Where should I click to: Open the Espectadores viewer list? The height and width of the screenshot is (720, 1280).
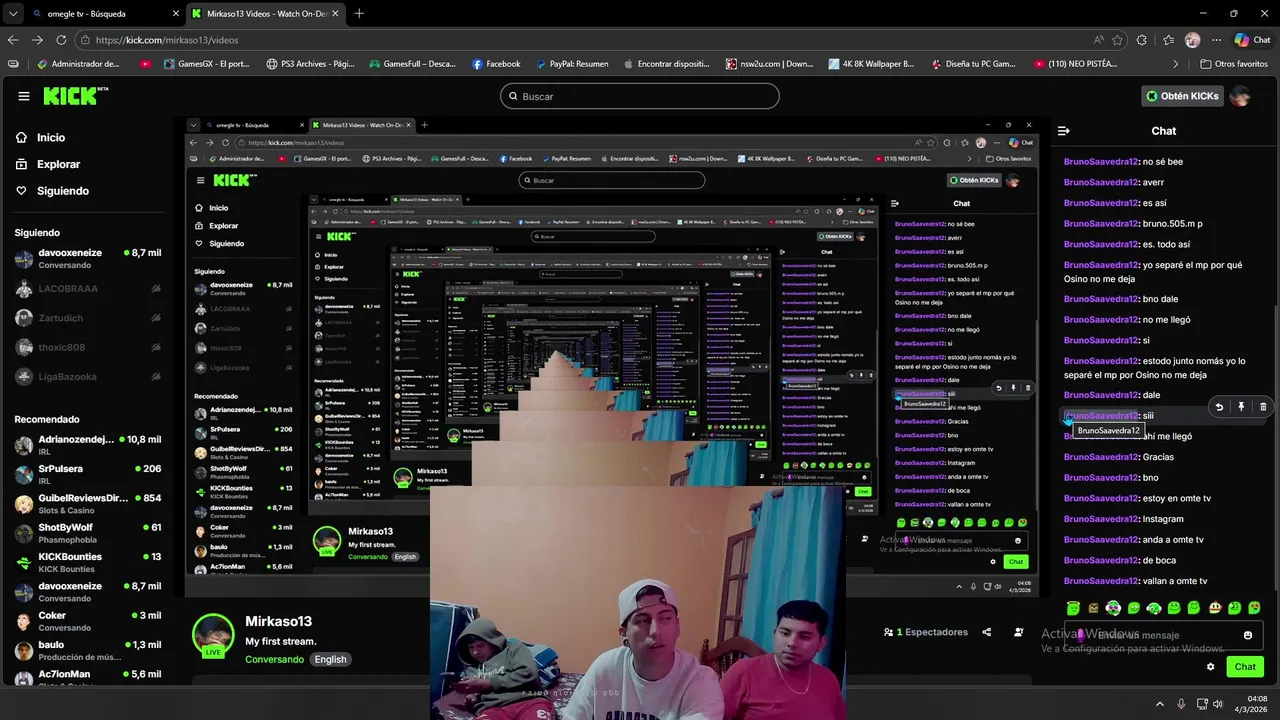(926, 632)
